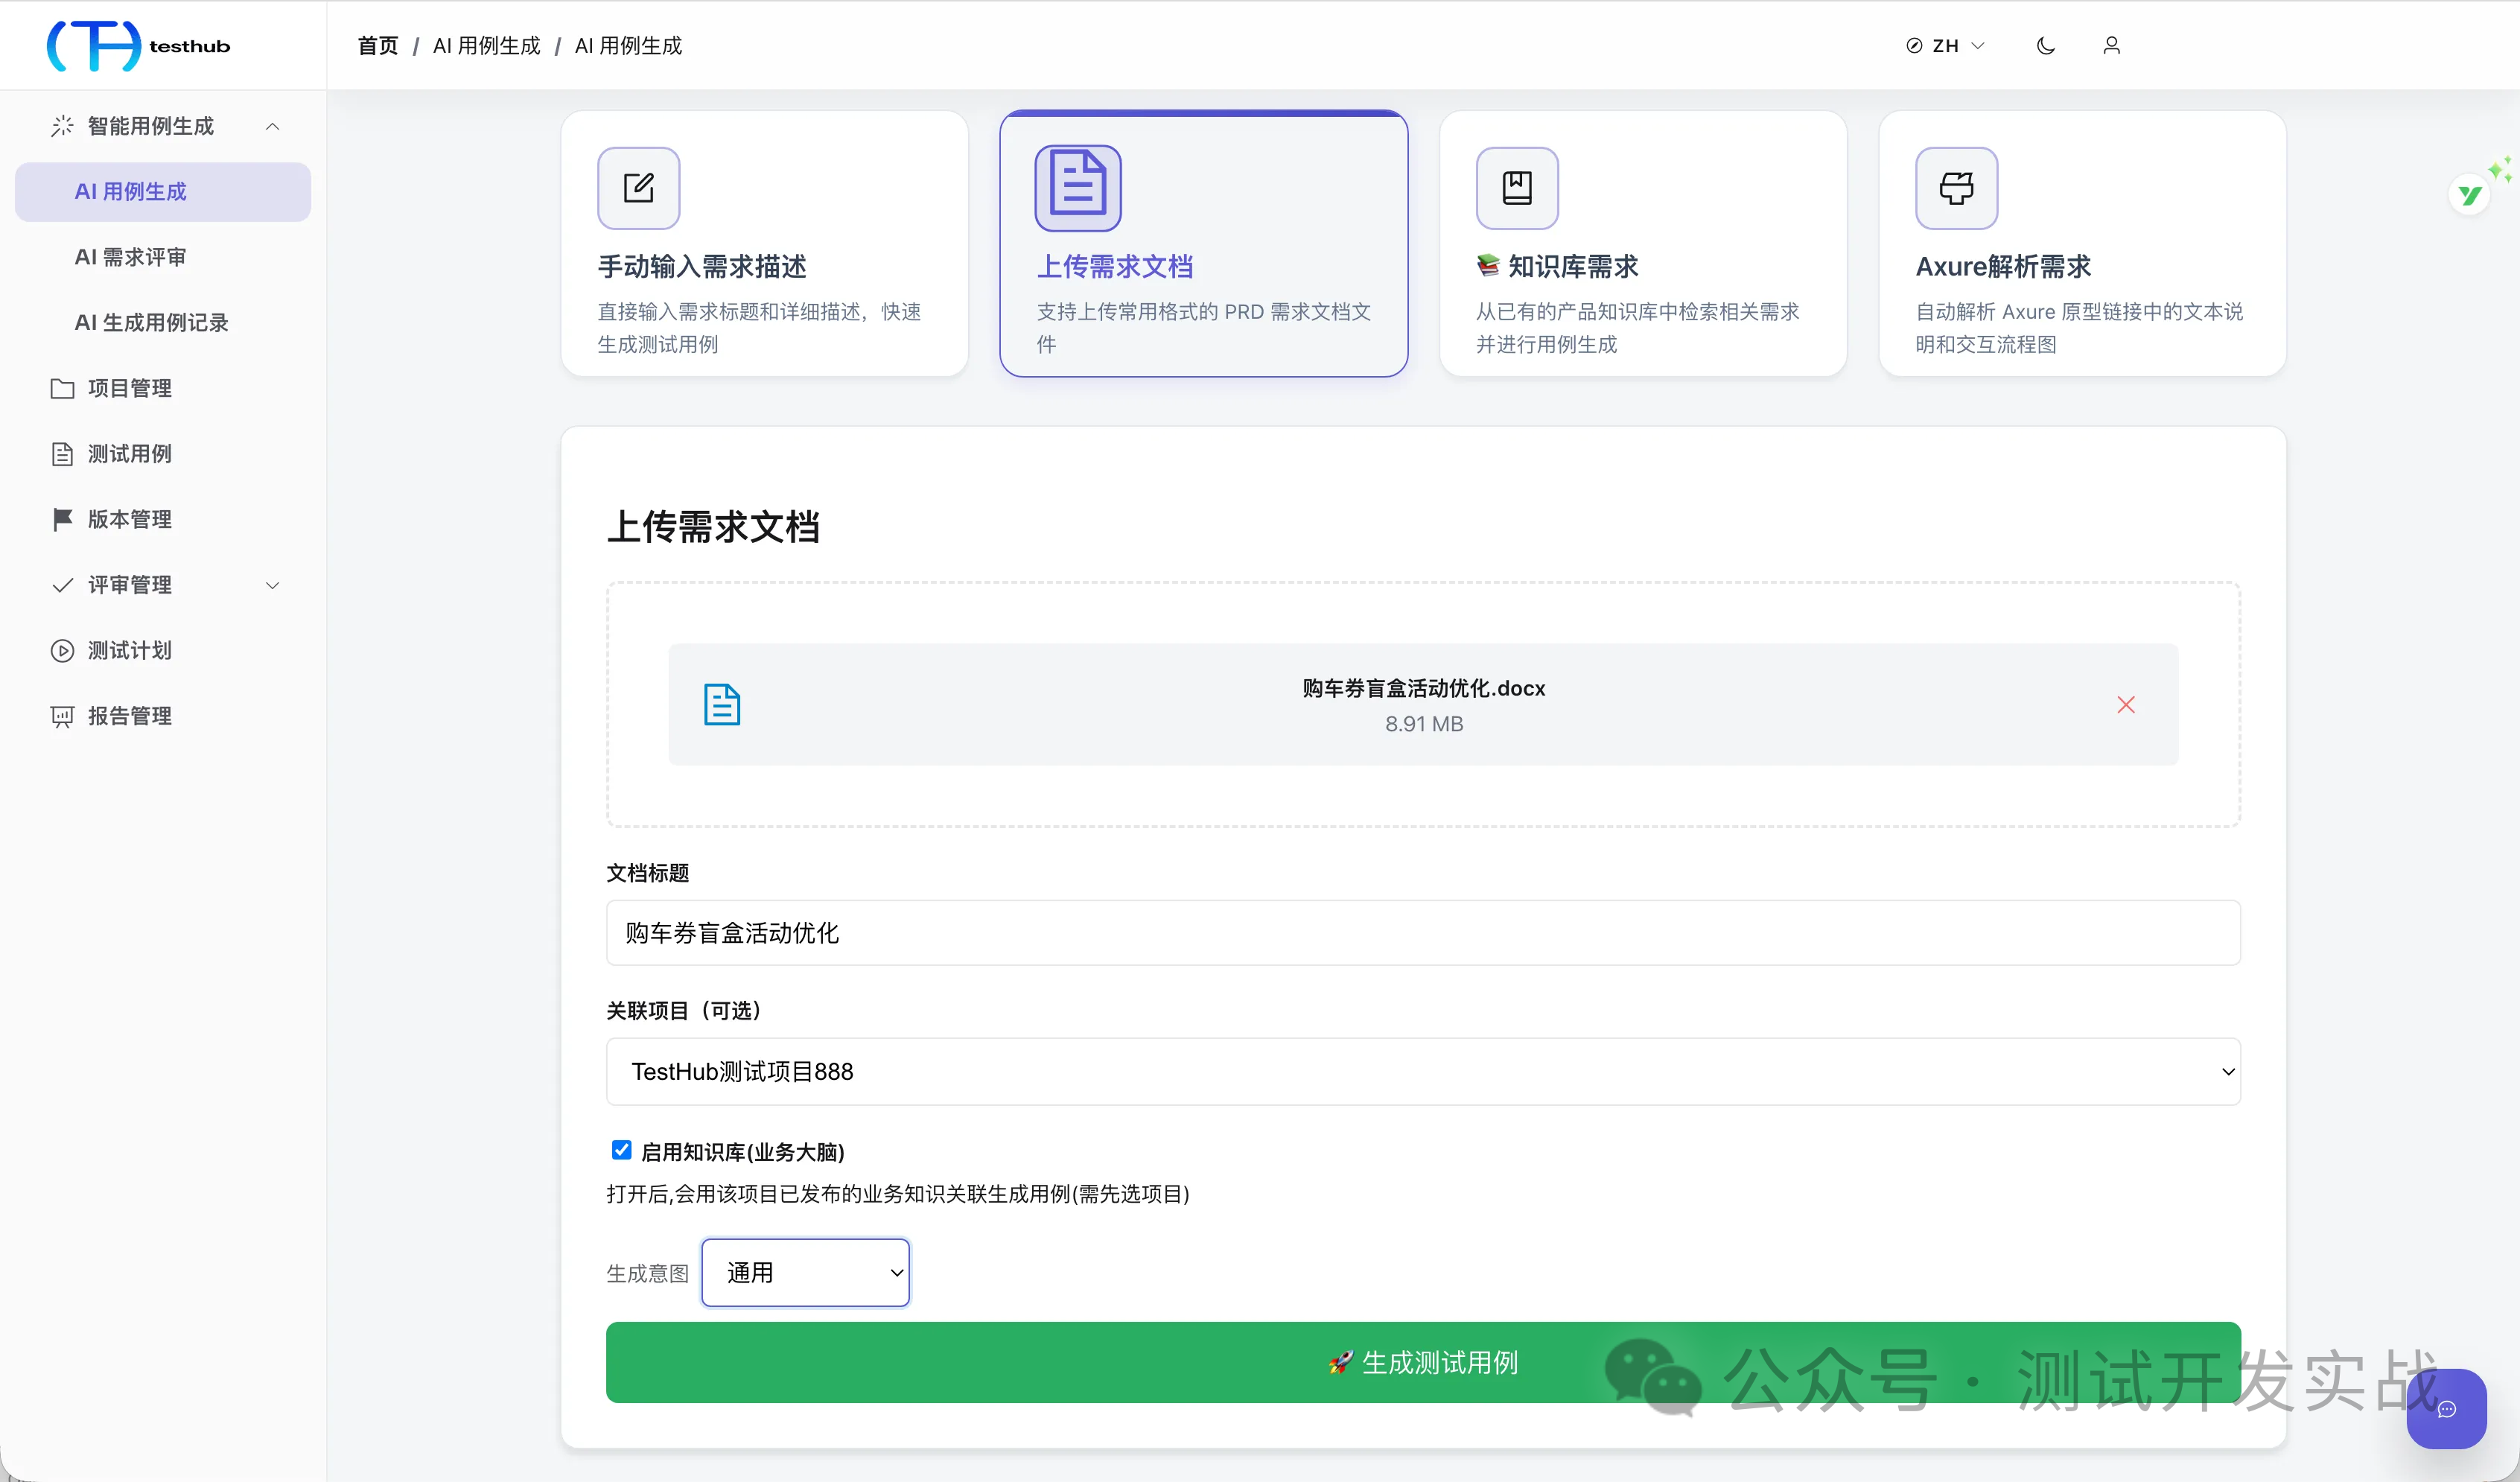The height and width of the screenshot is (1482, 2520).
Task: Click the 生成测试用例 green button
Action: (1423, 1362)
